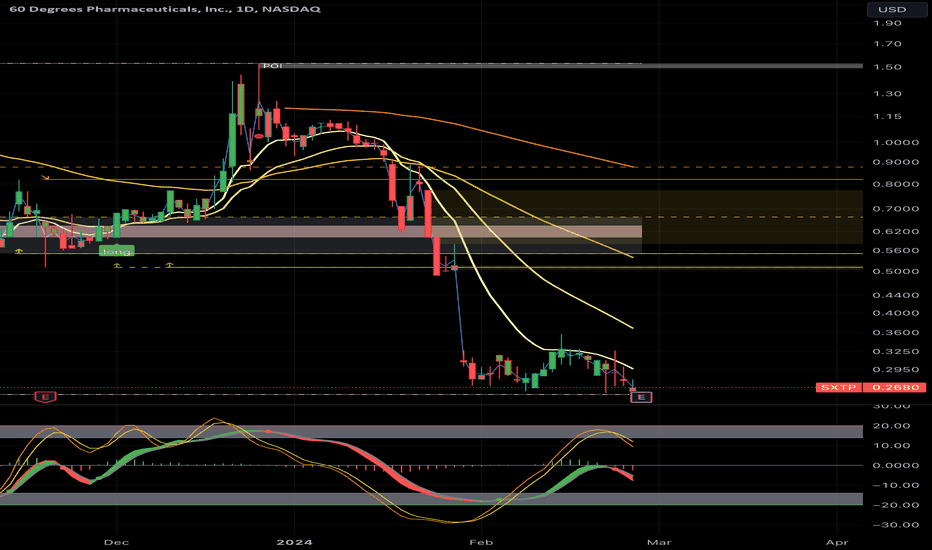Click the indicator scale value 0.0000
The height and width of the screenshot is (550, 932).
click(896, 466)
